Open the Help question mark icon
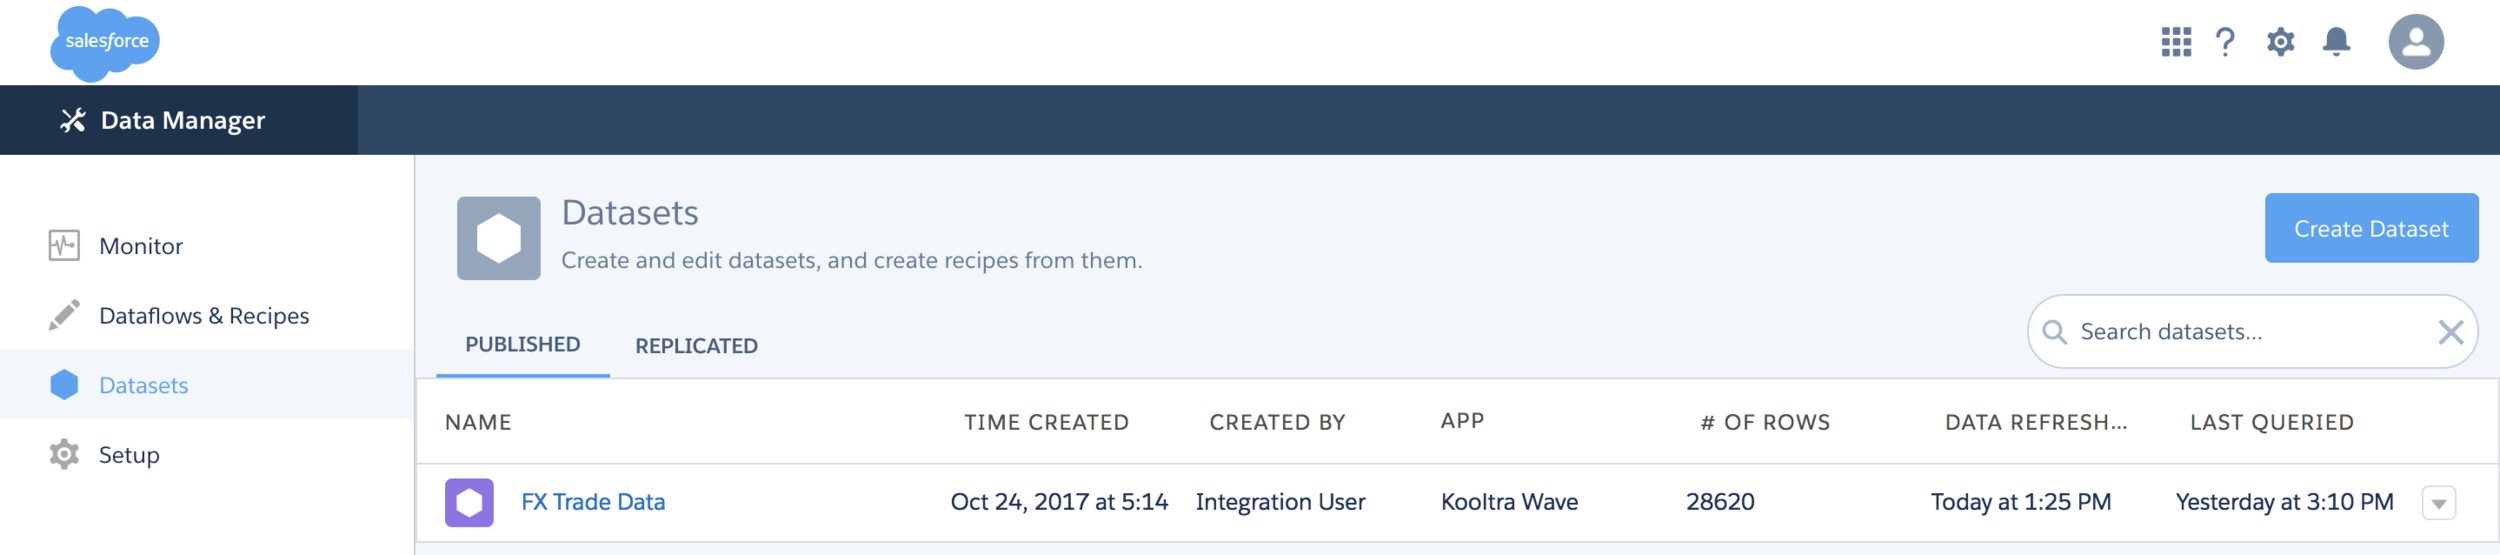 (2225, 42)
